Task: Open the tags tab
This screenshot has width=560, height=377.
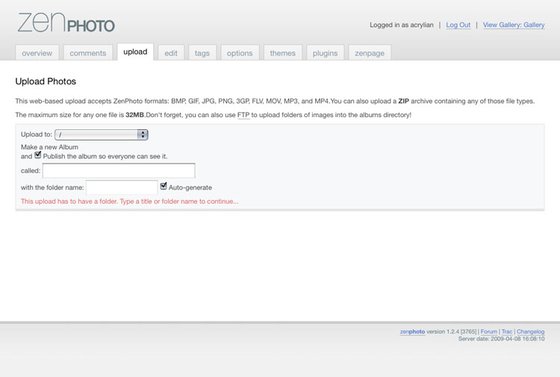Action: coord(202,53)
